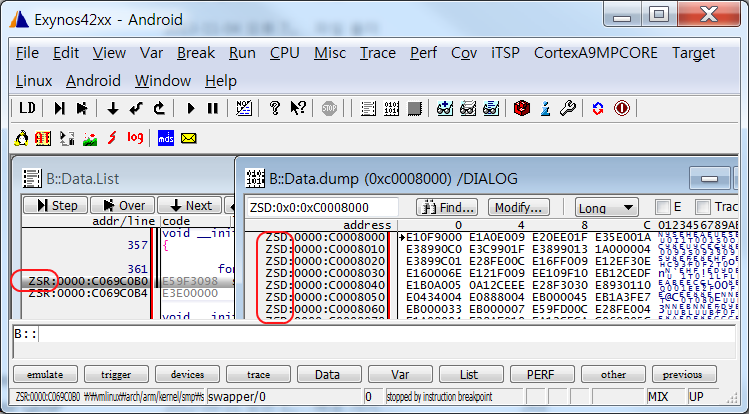The height and width of the screenshot is (414, 749).
Task: Open the Trace menu
Action: pyautogui.click(x=378, y=52)
